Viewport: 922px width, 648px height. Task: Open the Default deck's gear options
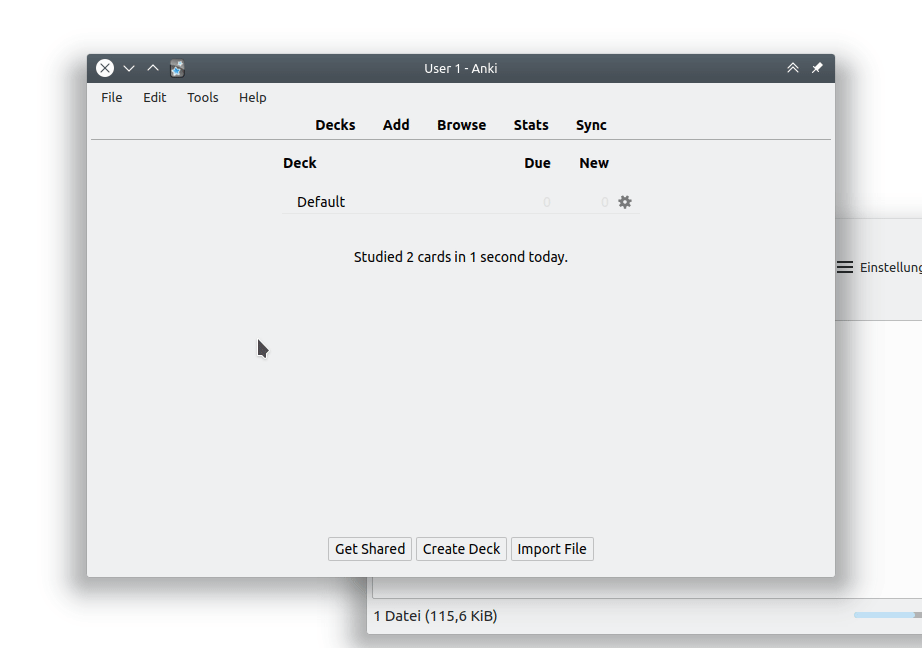pos(625,202)
